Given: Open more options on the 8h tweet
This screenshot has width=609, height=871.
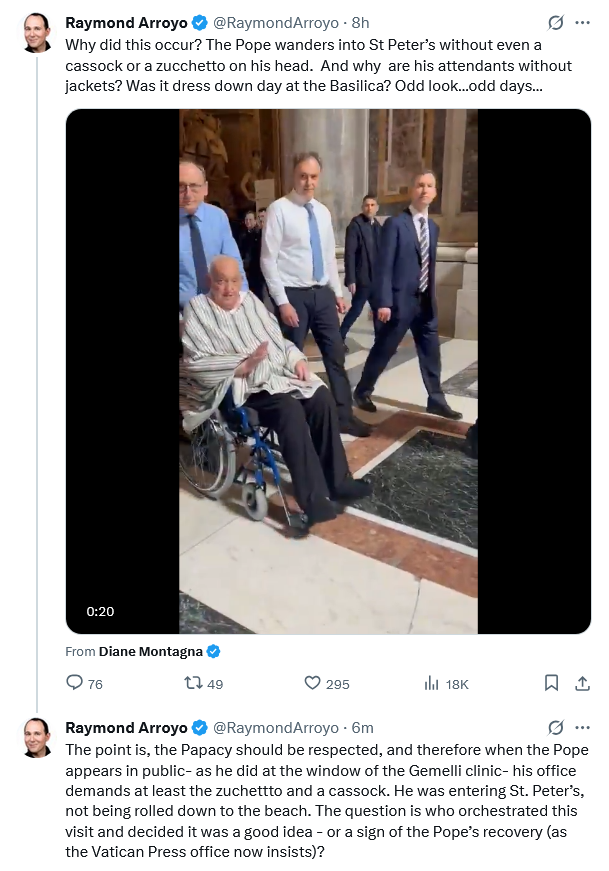Looking at the screenshot, I should click(583, 23).
